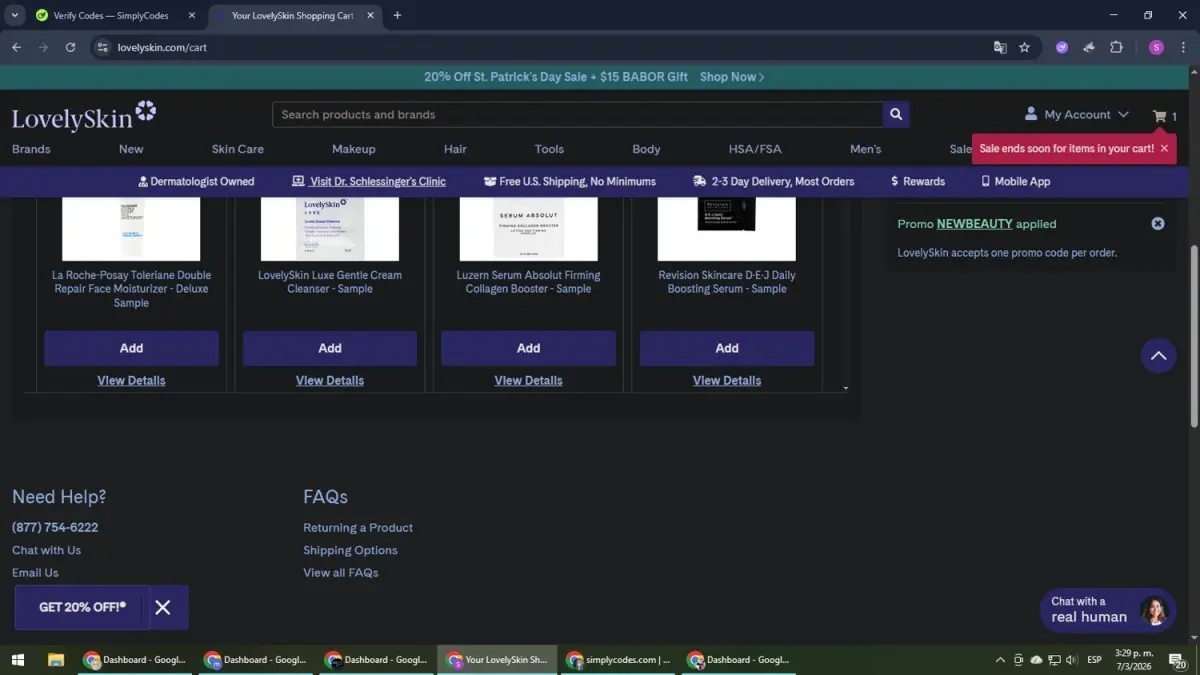This screenshot has width=1200, height=675.
Task: Open the Rewards link
Action: coord(917,181)
